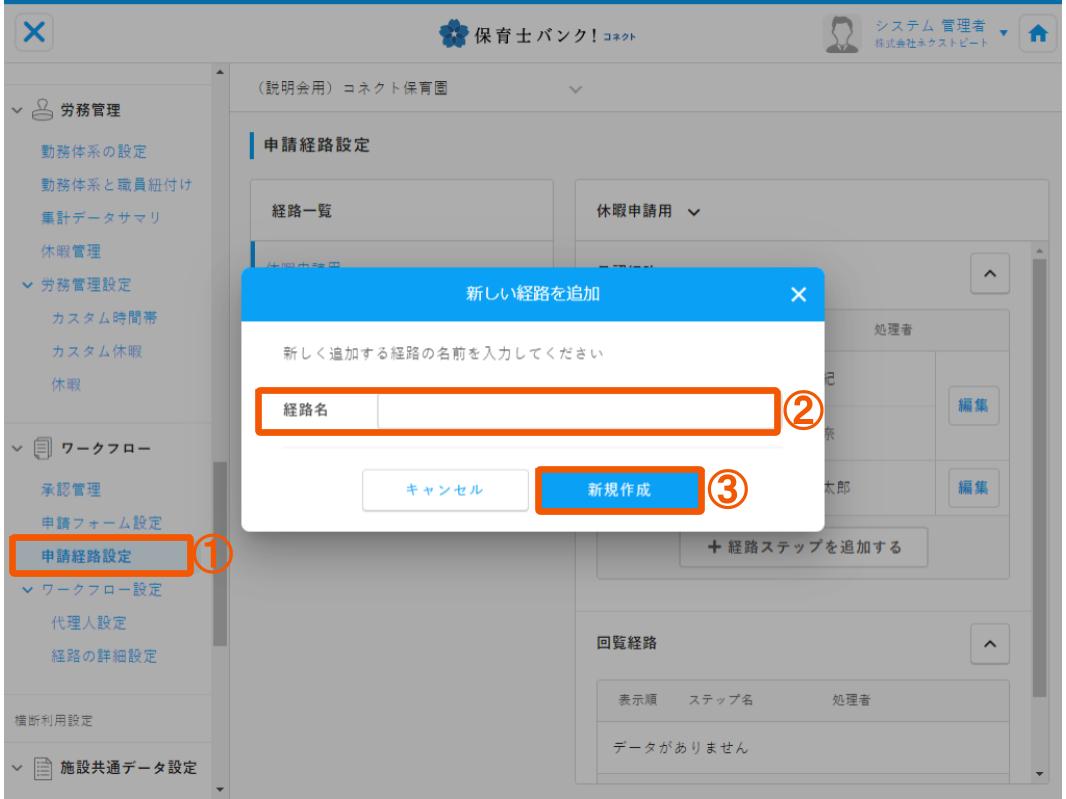This screenshot has height=799, width=1066.
Task: Click 経路ステップを追加する button
Action: click(804, 546)
